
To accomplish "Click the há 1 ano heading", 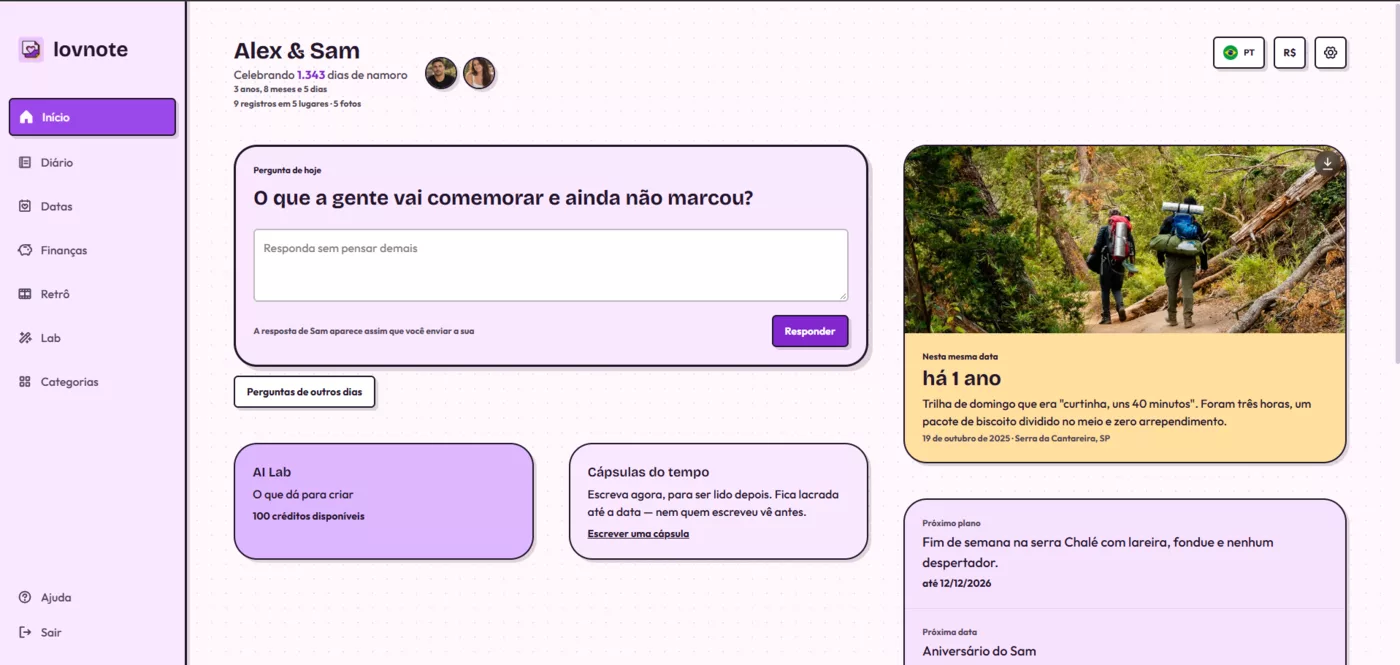I will [x=961, y=378].
